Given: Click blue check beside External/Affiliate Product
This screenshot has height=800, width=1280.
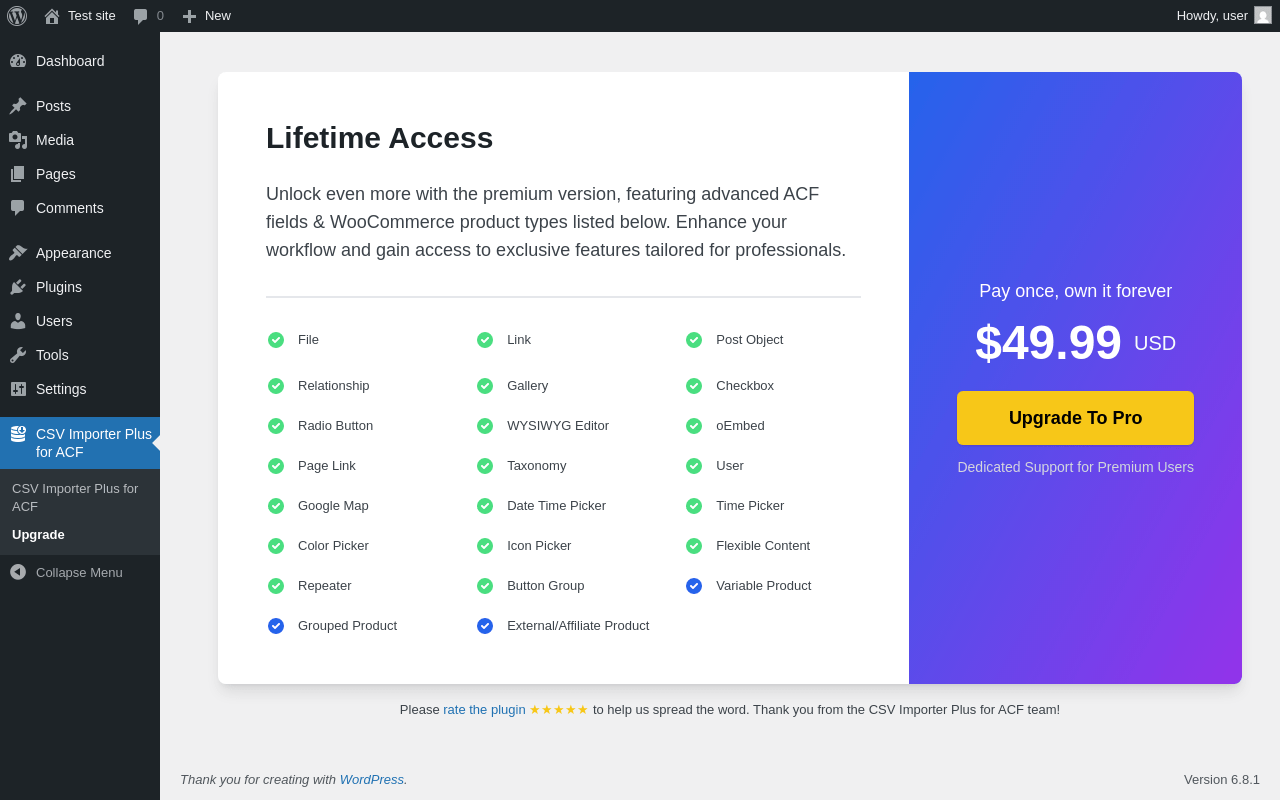Looking at the screenshot, I should 485,626.
